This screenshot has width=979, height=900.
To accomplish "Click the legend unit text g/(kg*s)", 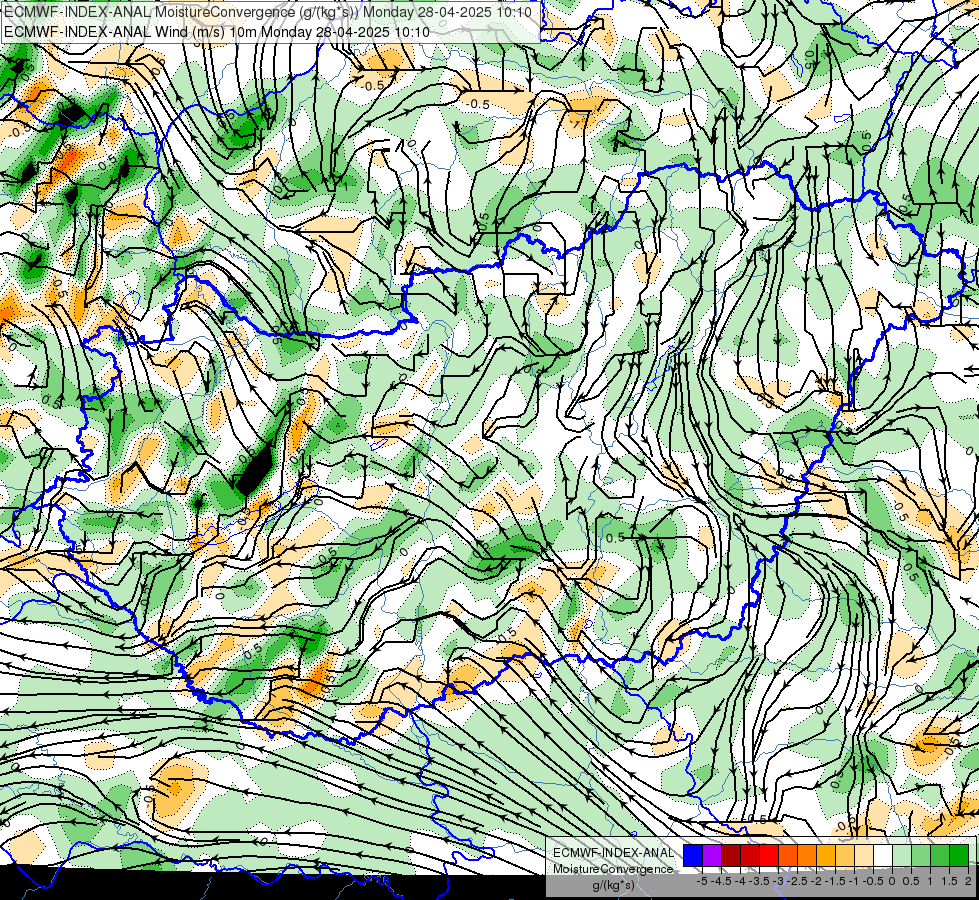I will (x=613, y=885).
